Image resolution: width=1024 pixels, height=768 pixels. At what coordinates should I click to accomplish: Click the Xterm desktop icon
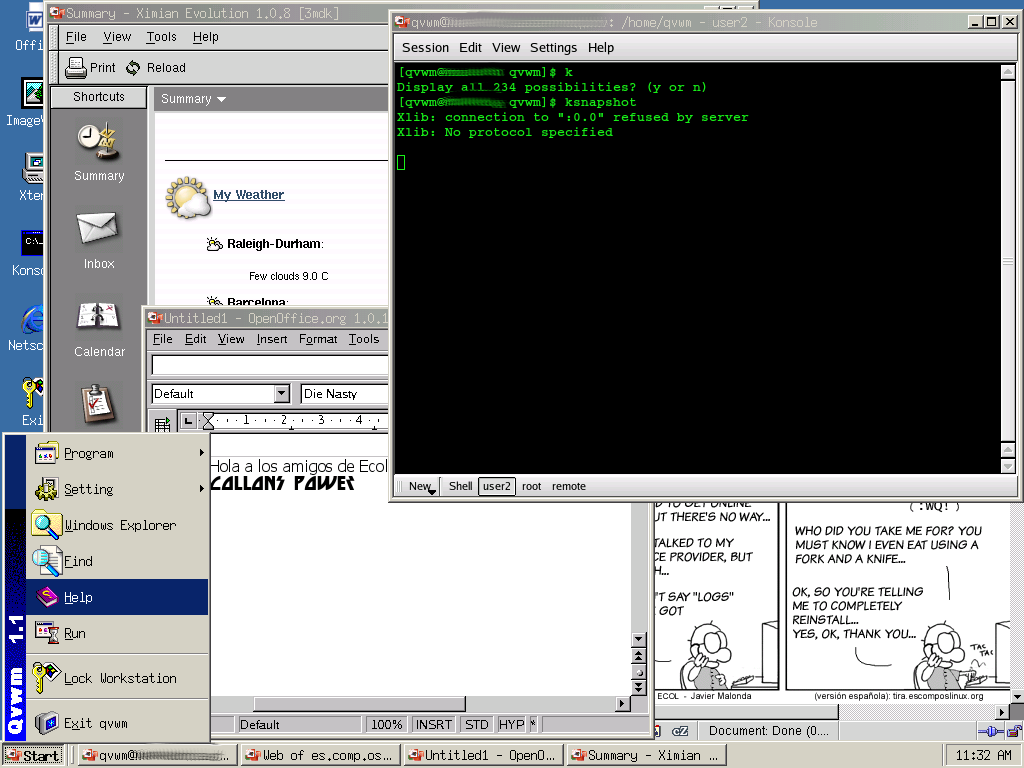tap(31, 167)
